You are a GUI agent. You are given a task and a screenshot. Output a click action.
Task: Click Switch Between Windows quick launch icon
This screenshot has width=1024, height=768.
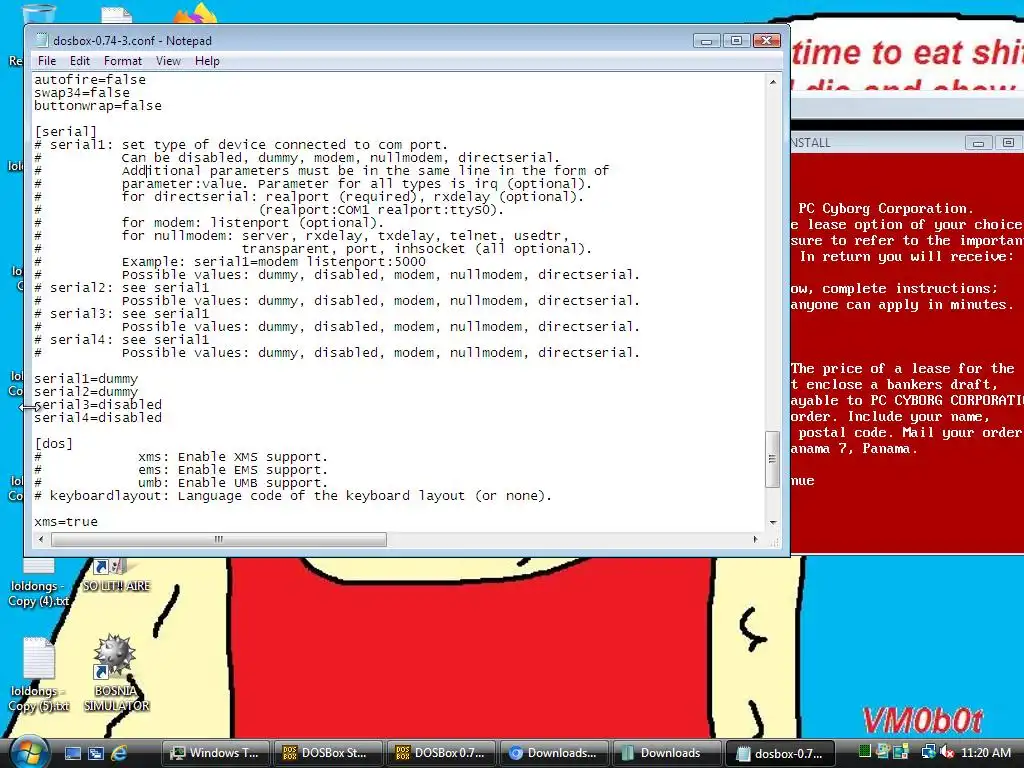click(x=96, y=753)
